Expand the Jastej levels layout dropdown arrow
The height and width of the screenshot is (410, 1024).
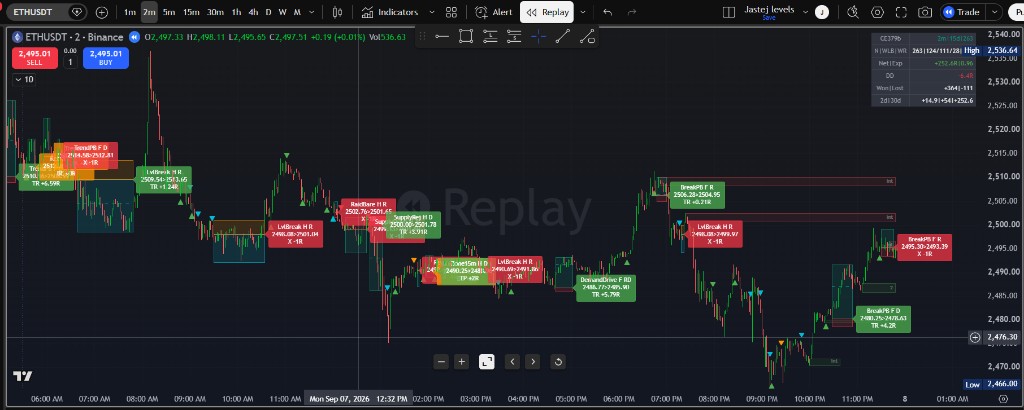coord(805,12)
